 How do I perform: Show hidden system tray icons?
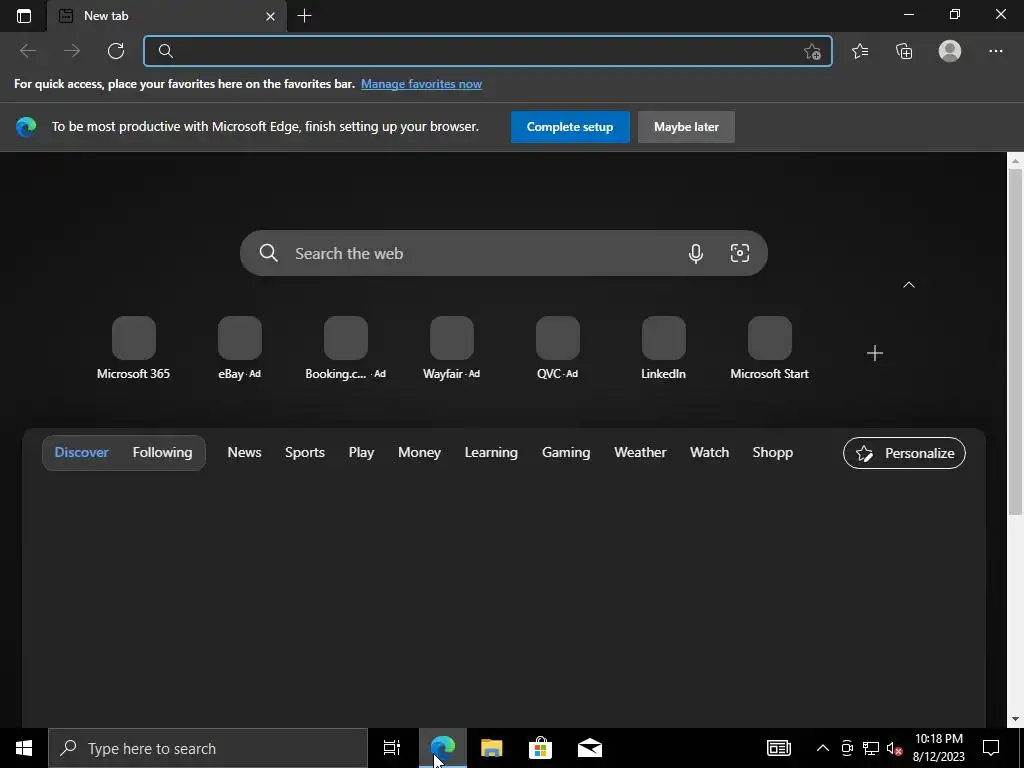click(823, 748)
